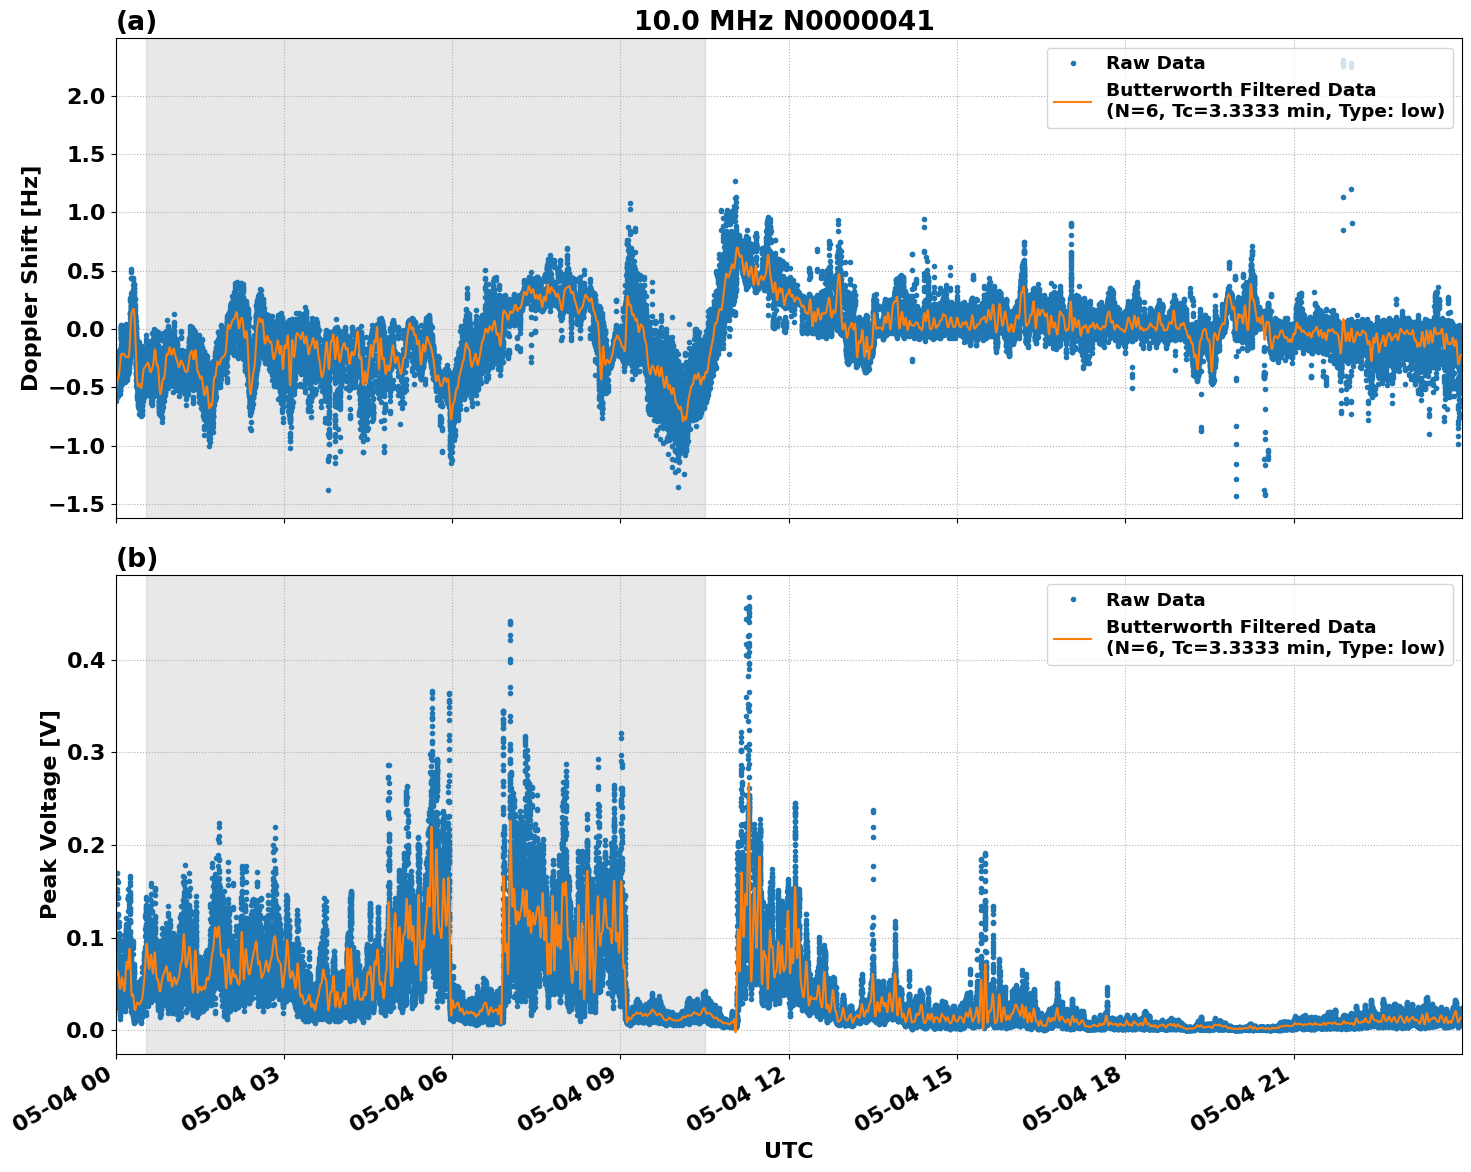
Task: Click the Raw Data legend marker in panel (a)
Action: 1072,62
